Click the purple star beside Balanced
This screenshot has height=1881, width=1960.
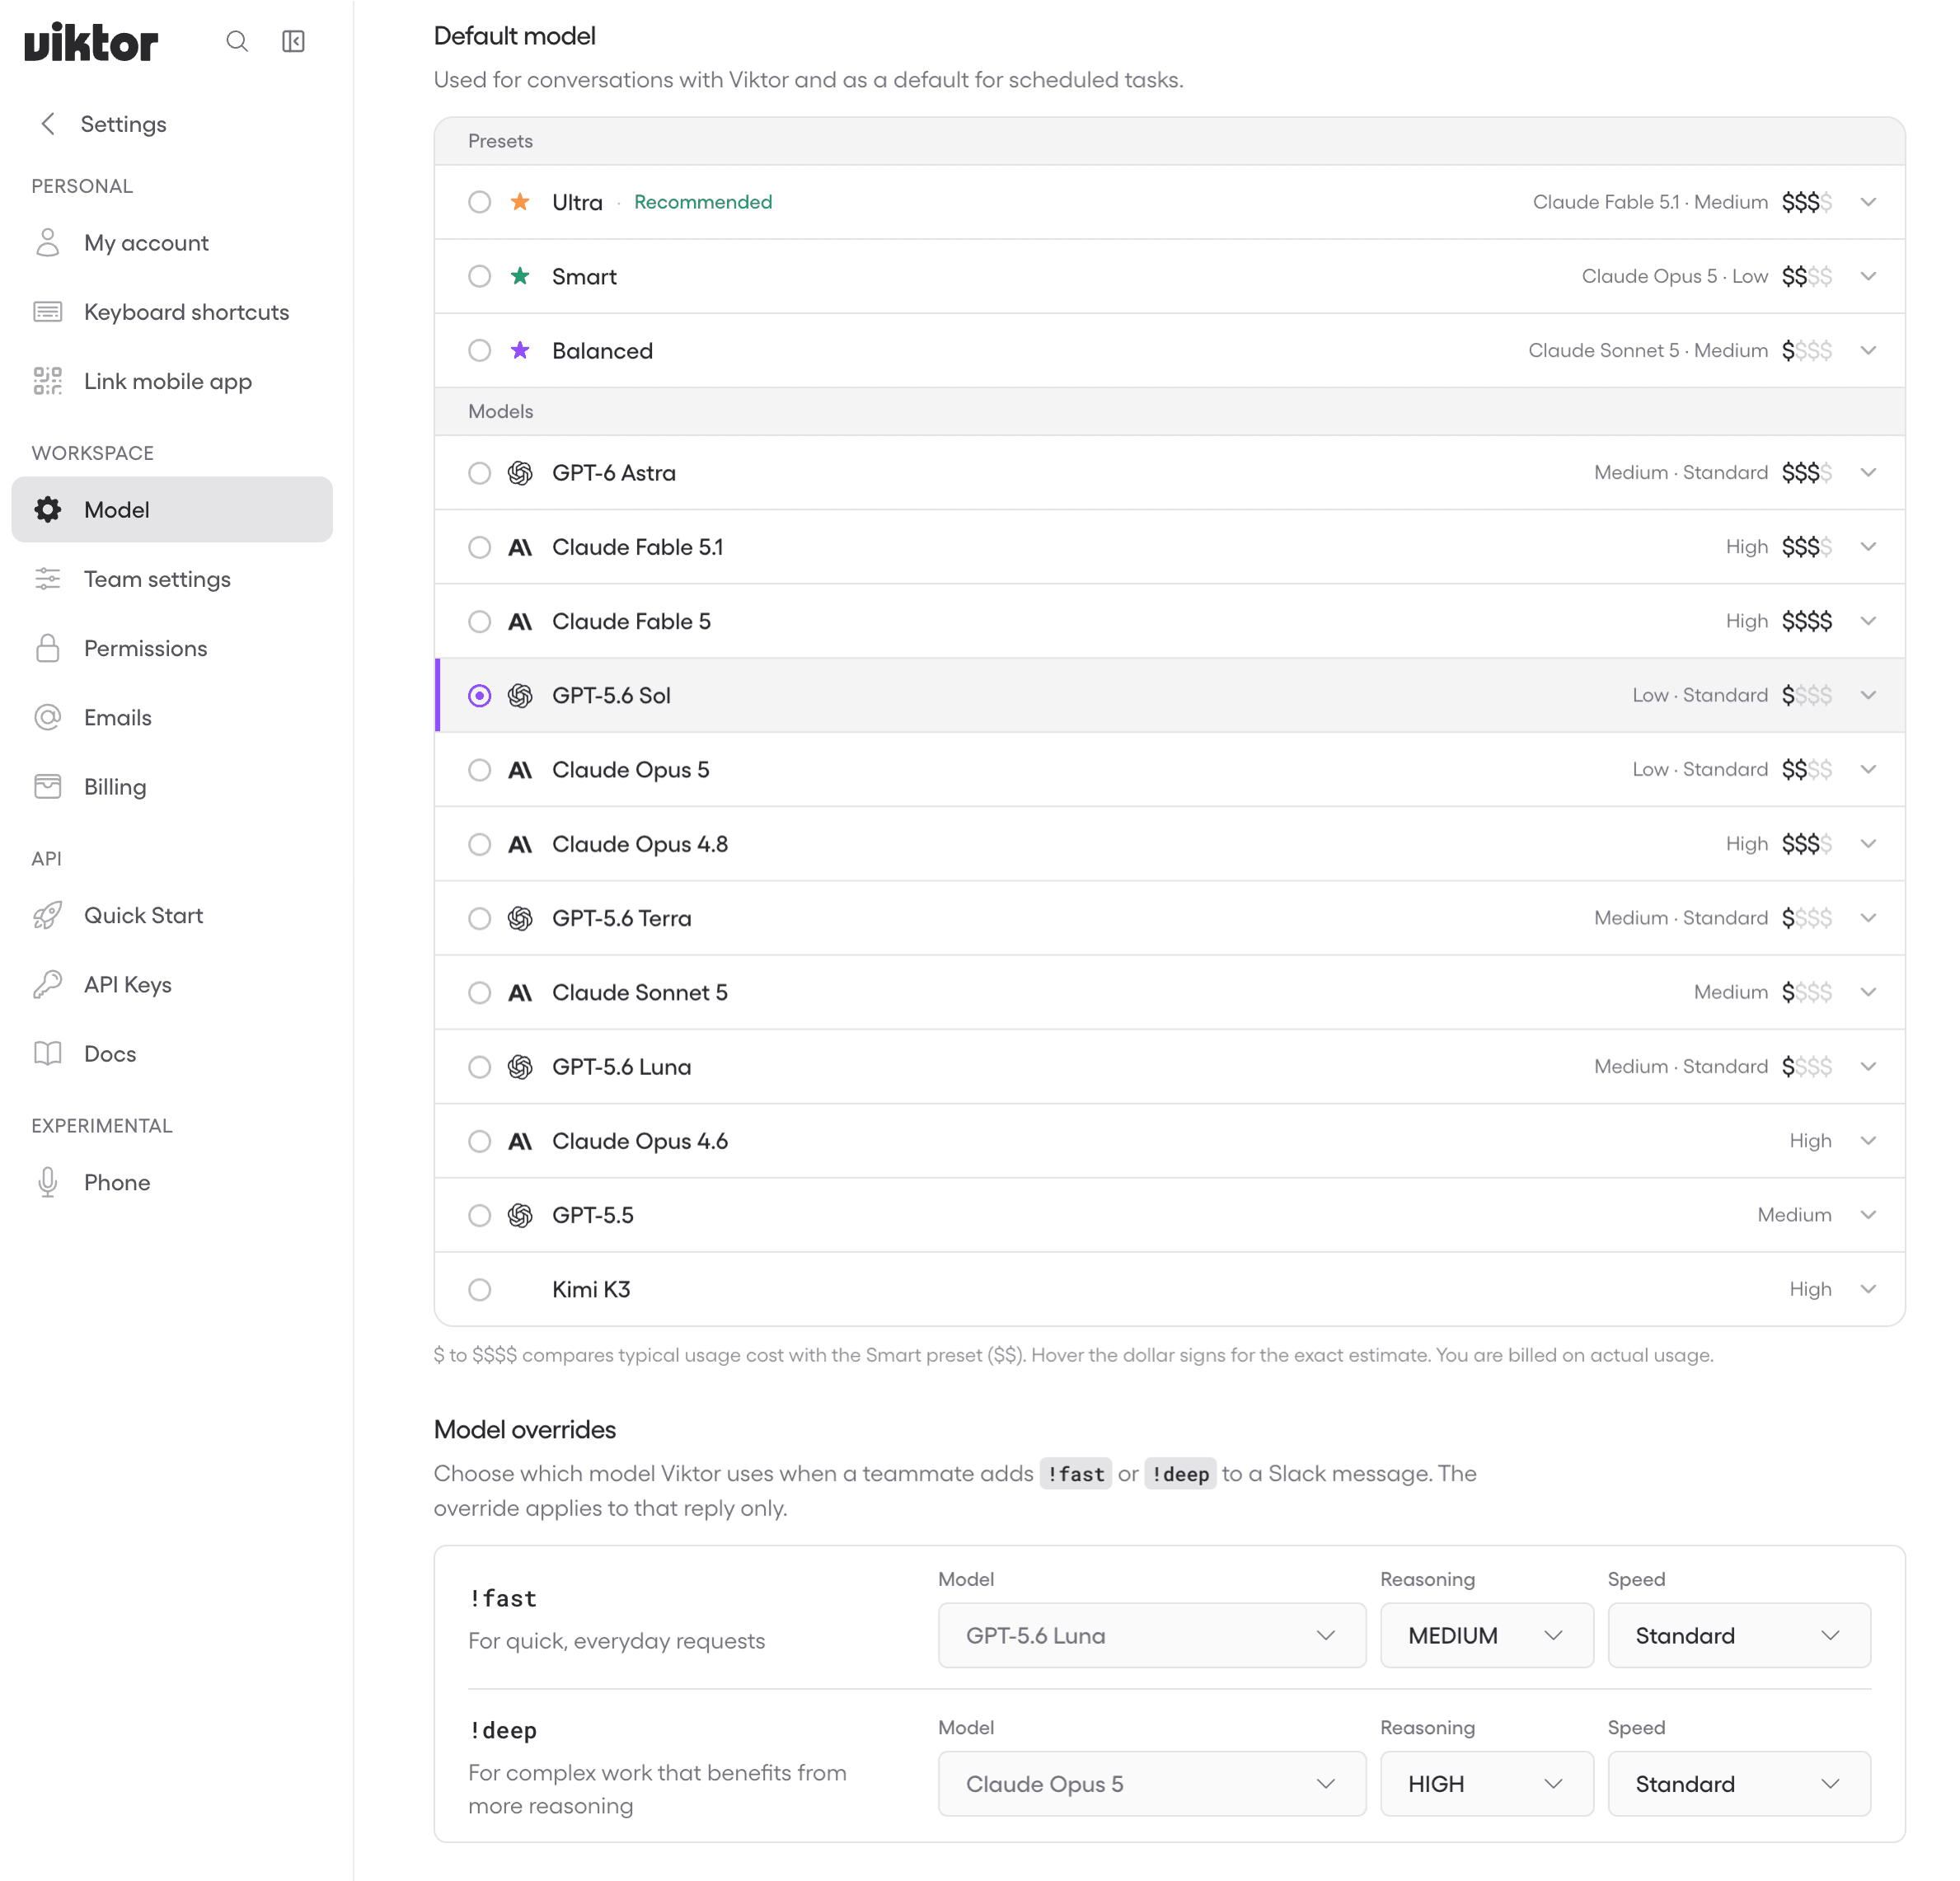coord(520,350)
